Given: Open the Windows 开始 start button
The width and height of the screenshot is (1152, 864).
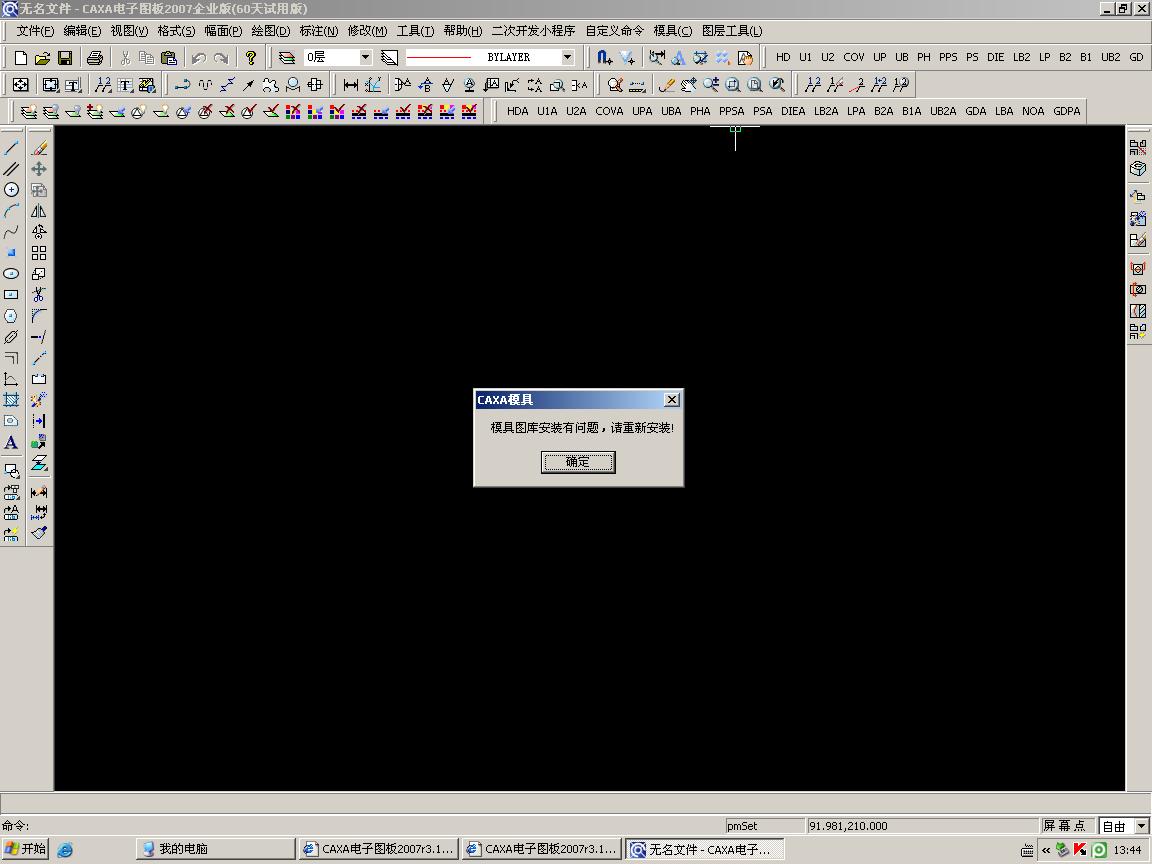Looking at the screenshot, I should [24, 849].
